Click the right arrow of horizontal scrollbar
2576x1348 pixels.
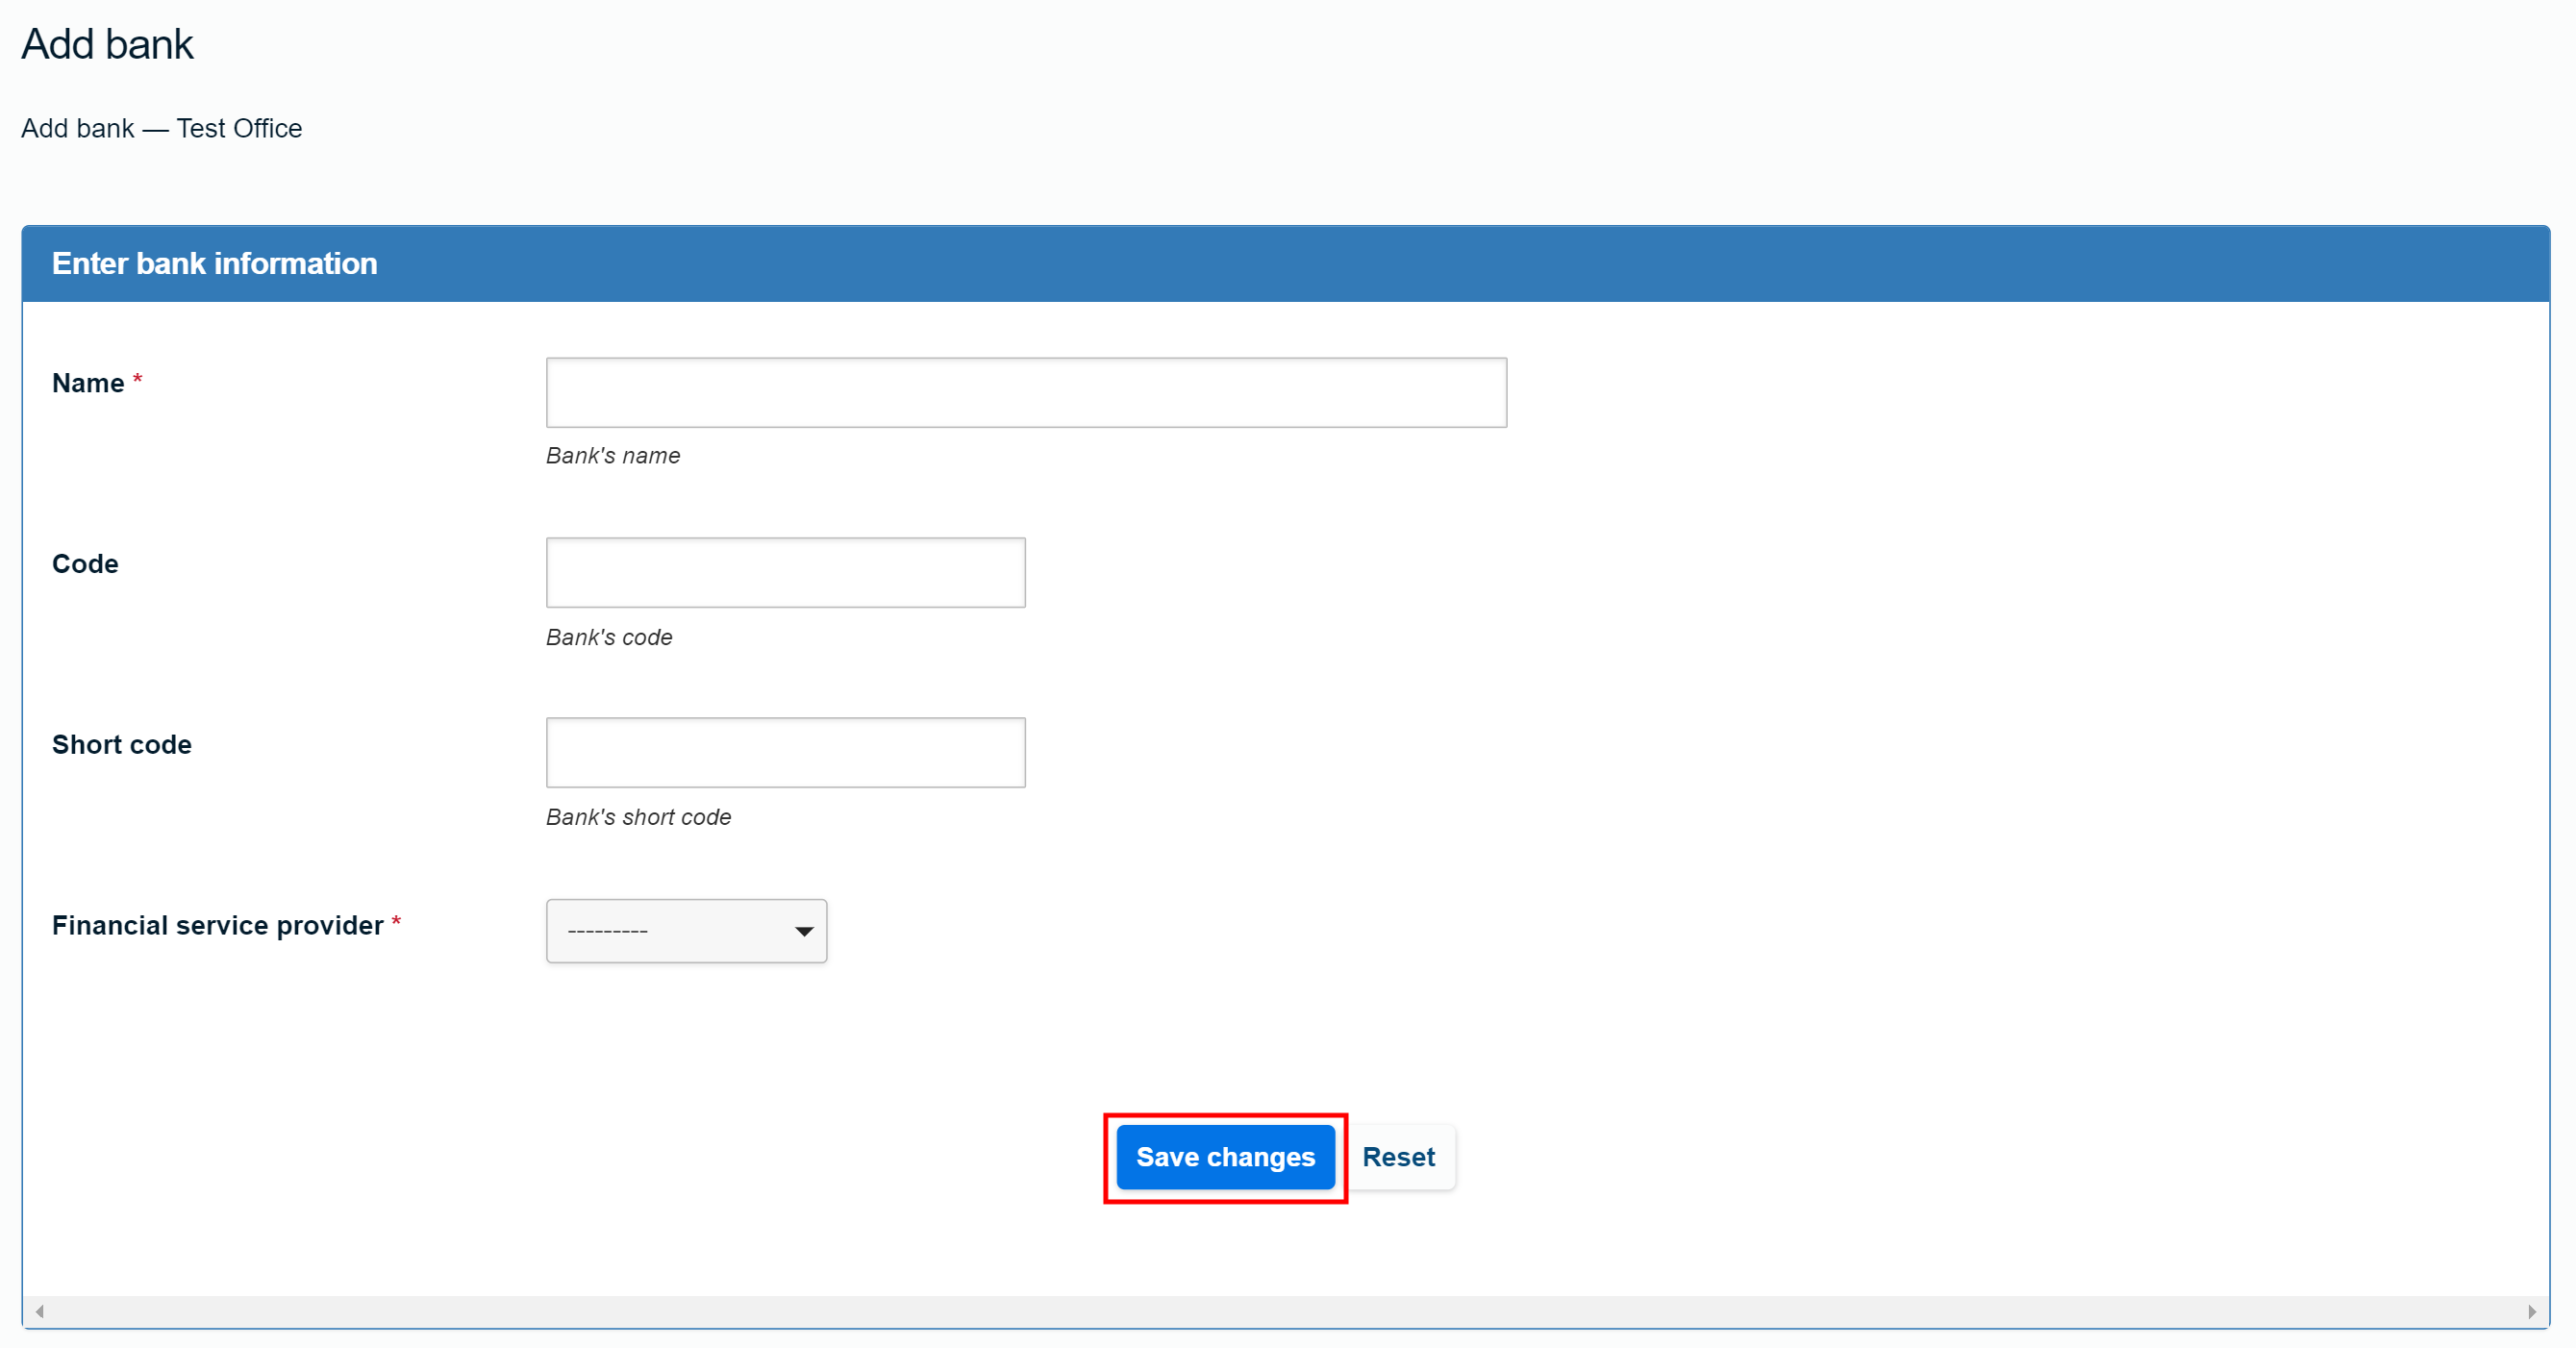click(2531, 1311)
